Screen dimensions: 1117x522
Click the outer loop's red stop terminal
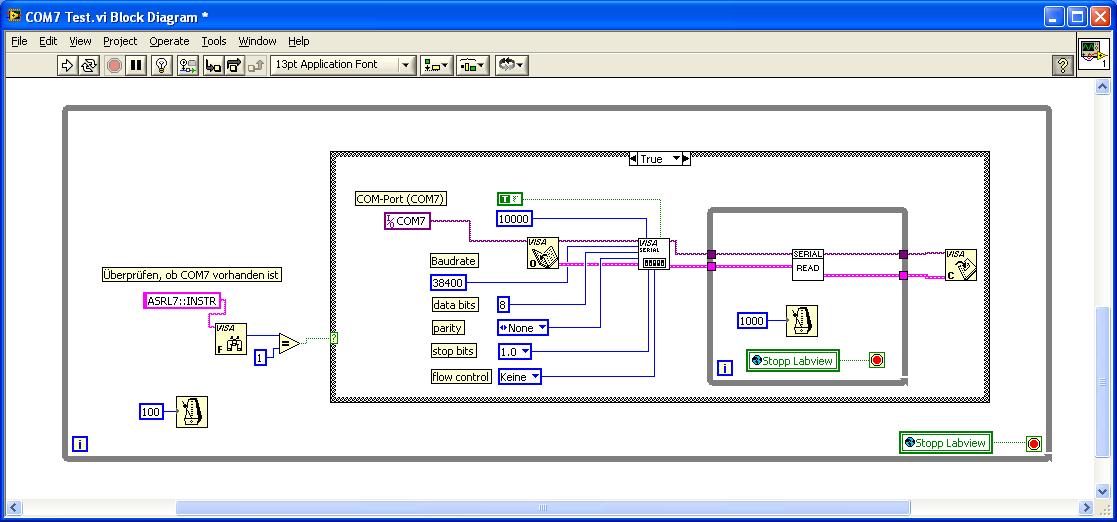1034,444
